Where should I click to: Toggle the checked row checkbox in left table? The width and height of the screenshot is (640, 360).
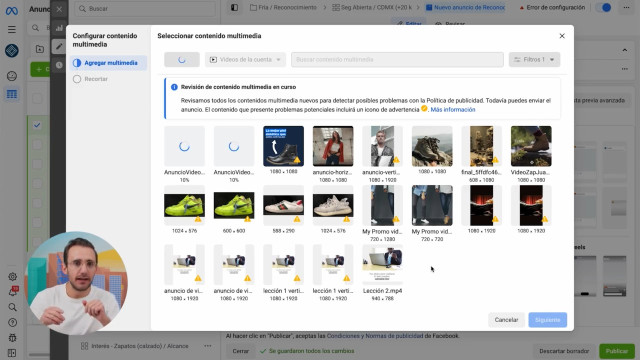pyautogui.click(x=37, y=125)
